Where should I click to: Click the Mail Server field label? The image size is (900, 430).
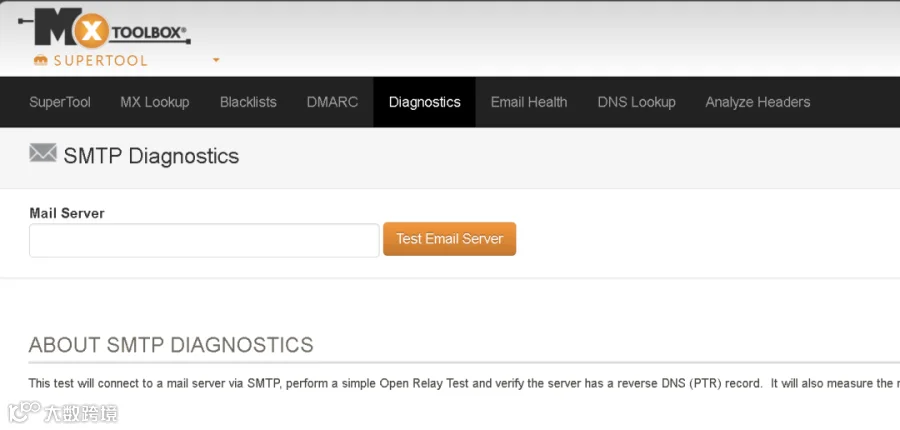coord(67,213)
